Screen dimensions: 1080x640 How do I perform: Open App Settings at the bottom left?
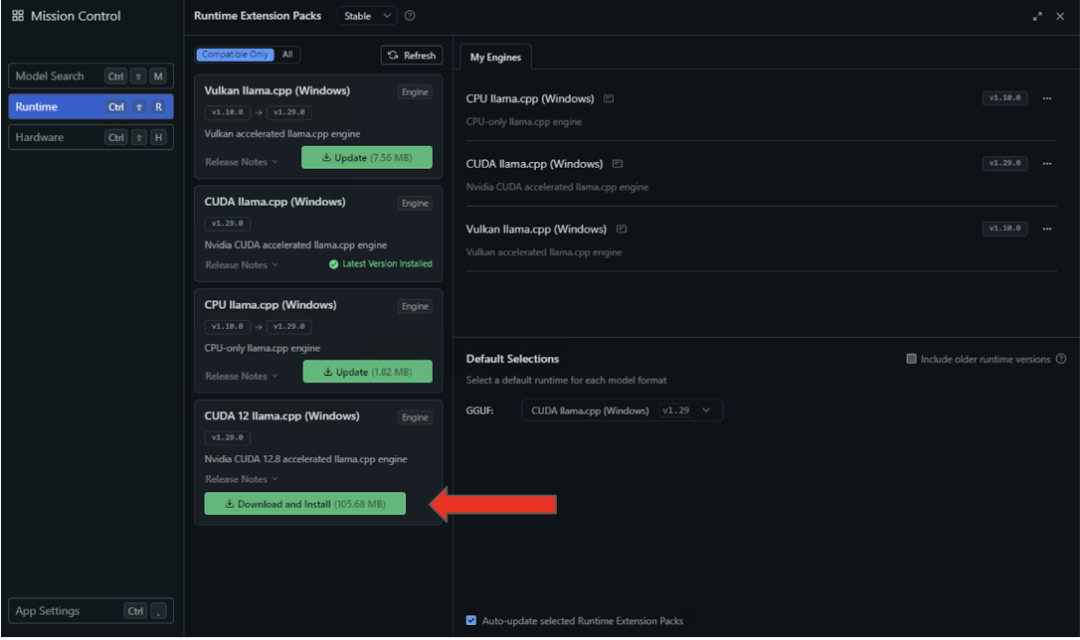pyautogui.click(x=90, y=611)
